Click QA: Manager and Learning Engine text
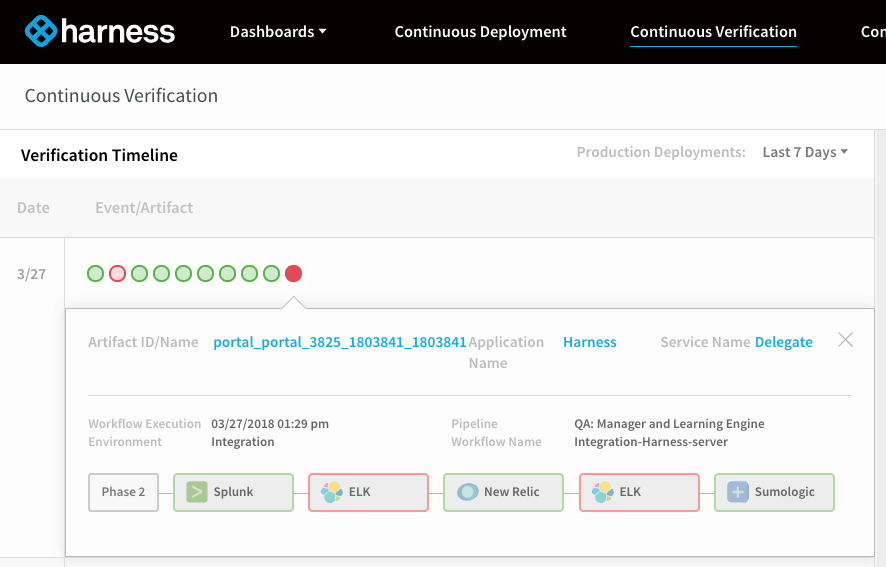 click(x=669, y=424)
